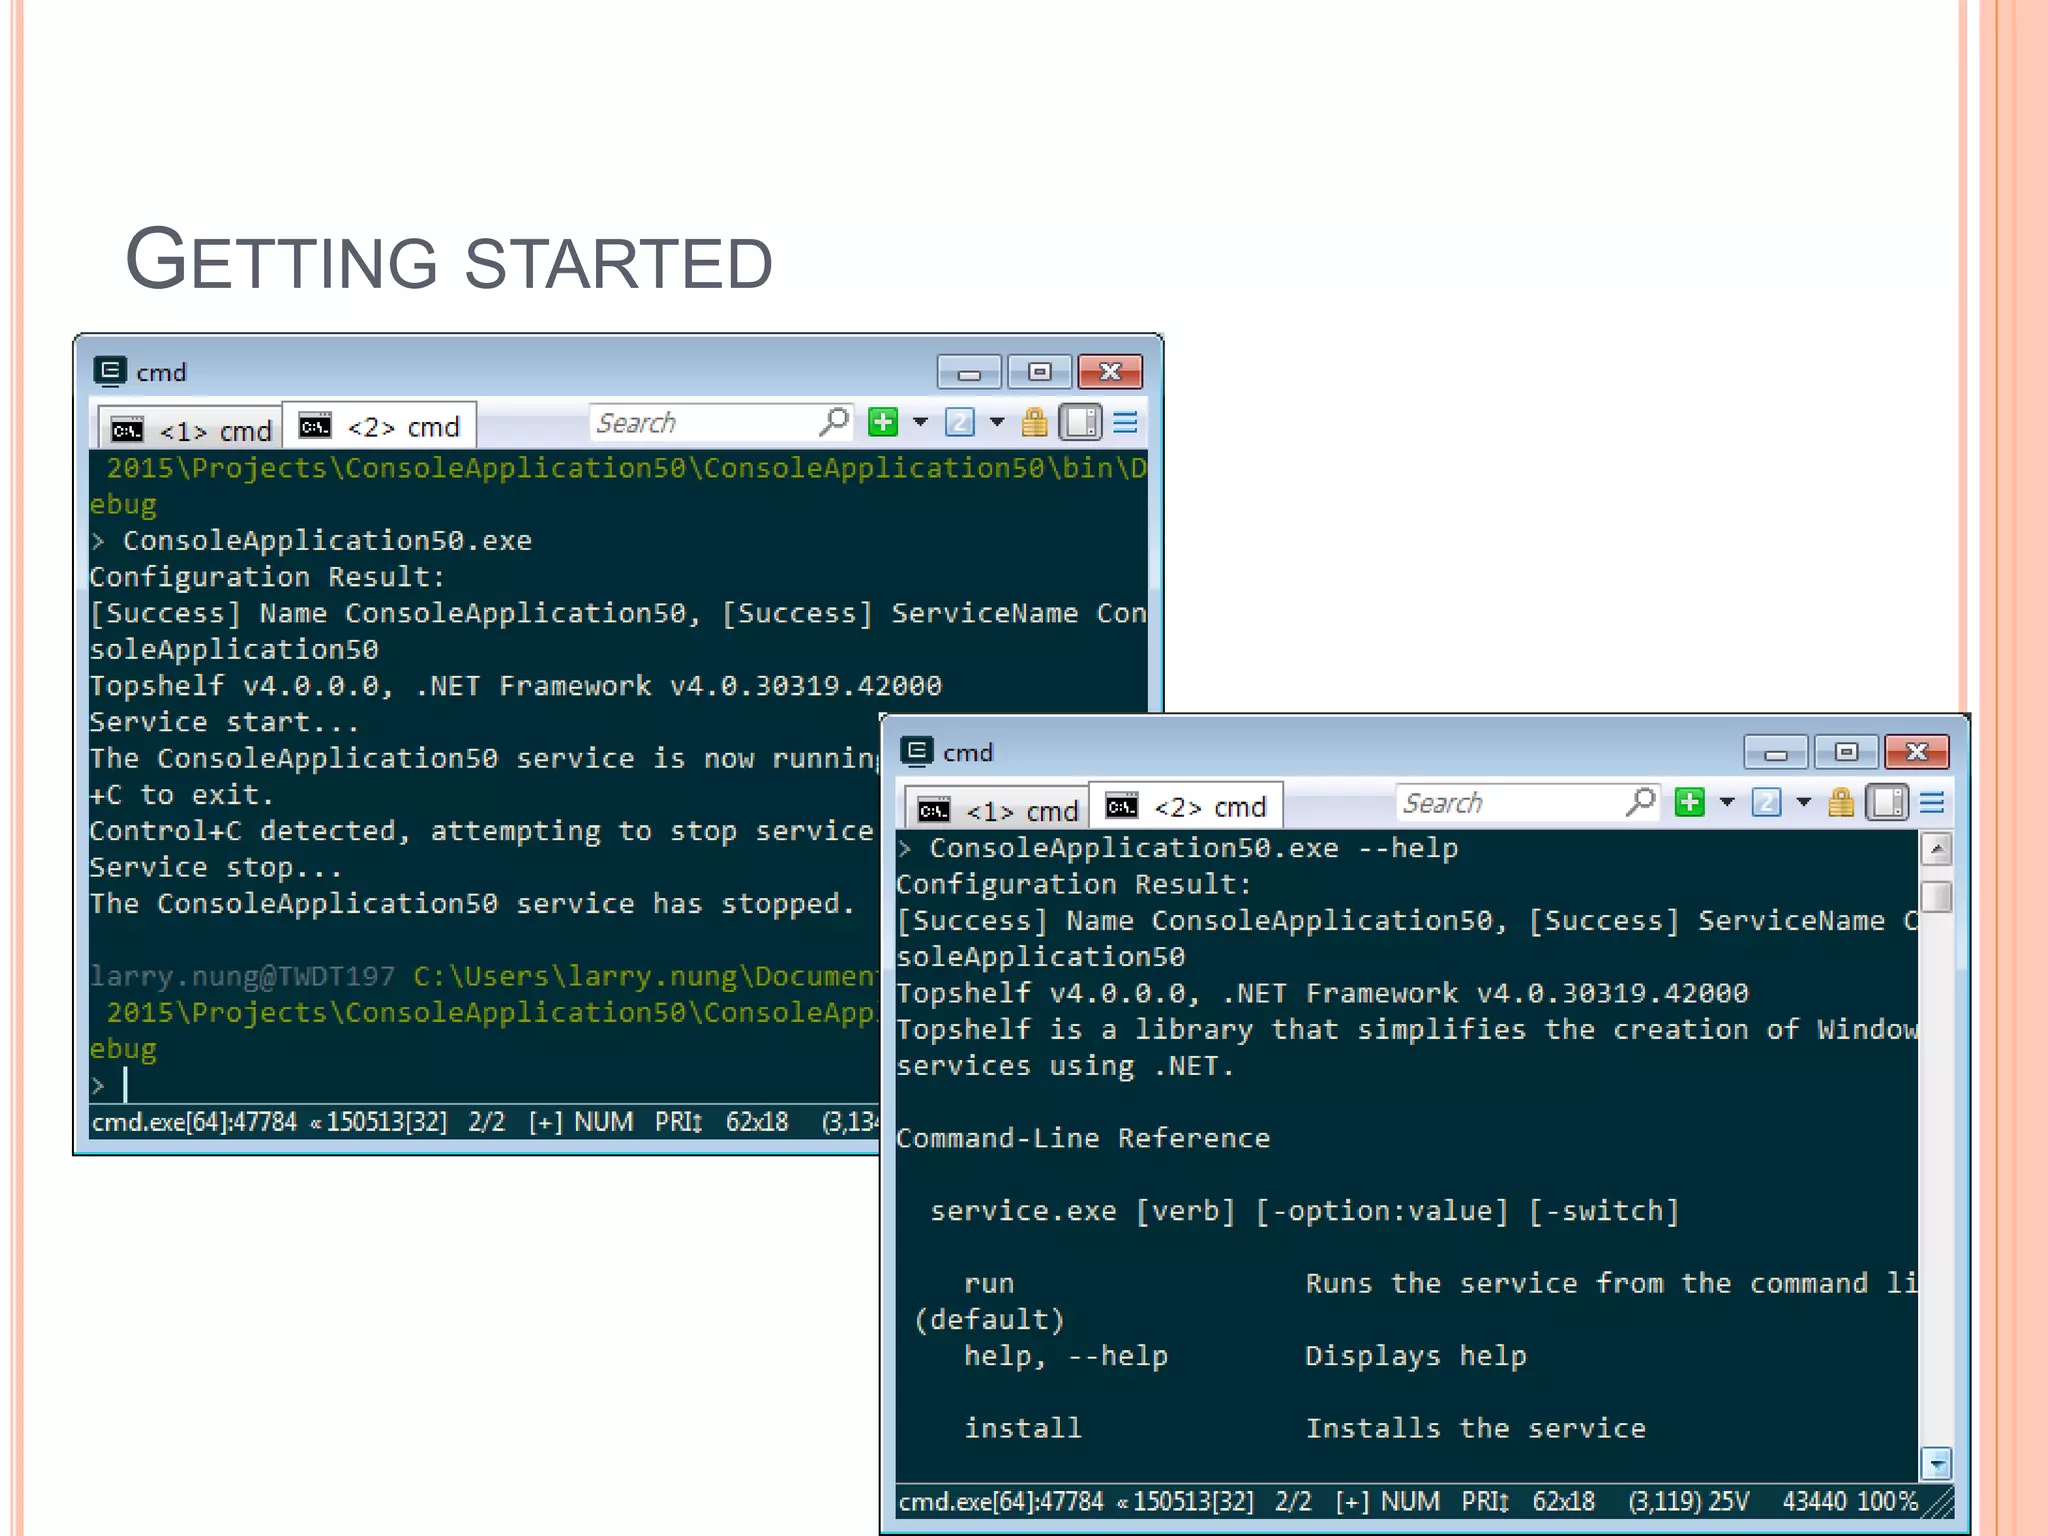The height and width of the screenshot is (1536, 2048).
Task: Click '62x18' size in back window status bar
Action: (x=757, y=1122)
